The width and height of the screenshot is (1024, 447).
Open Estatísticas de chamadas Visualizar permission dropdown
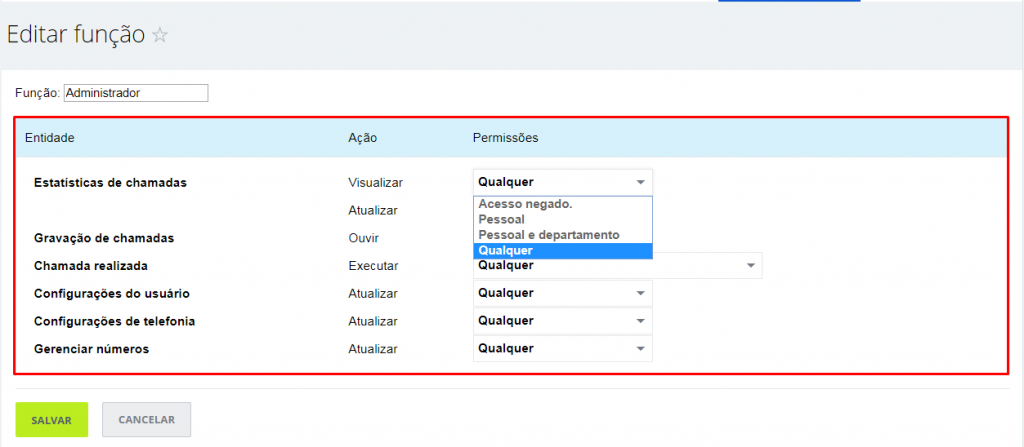(562, 182)
